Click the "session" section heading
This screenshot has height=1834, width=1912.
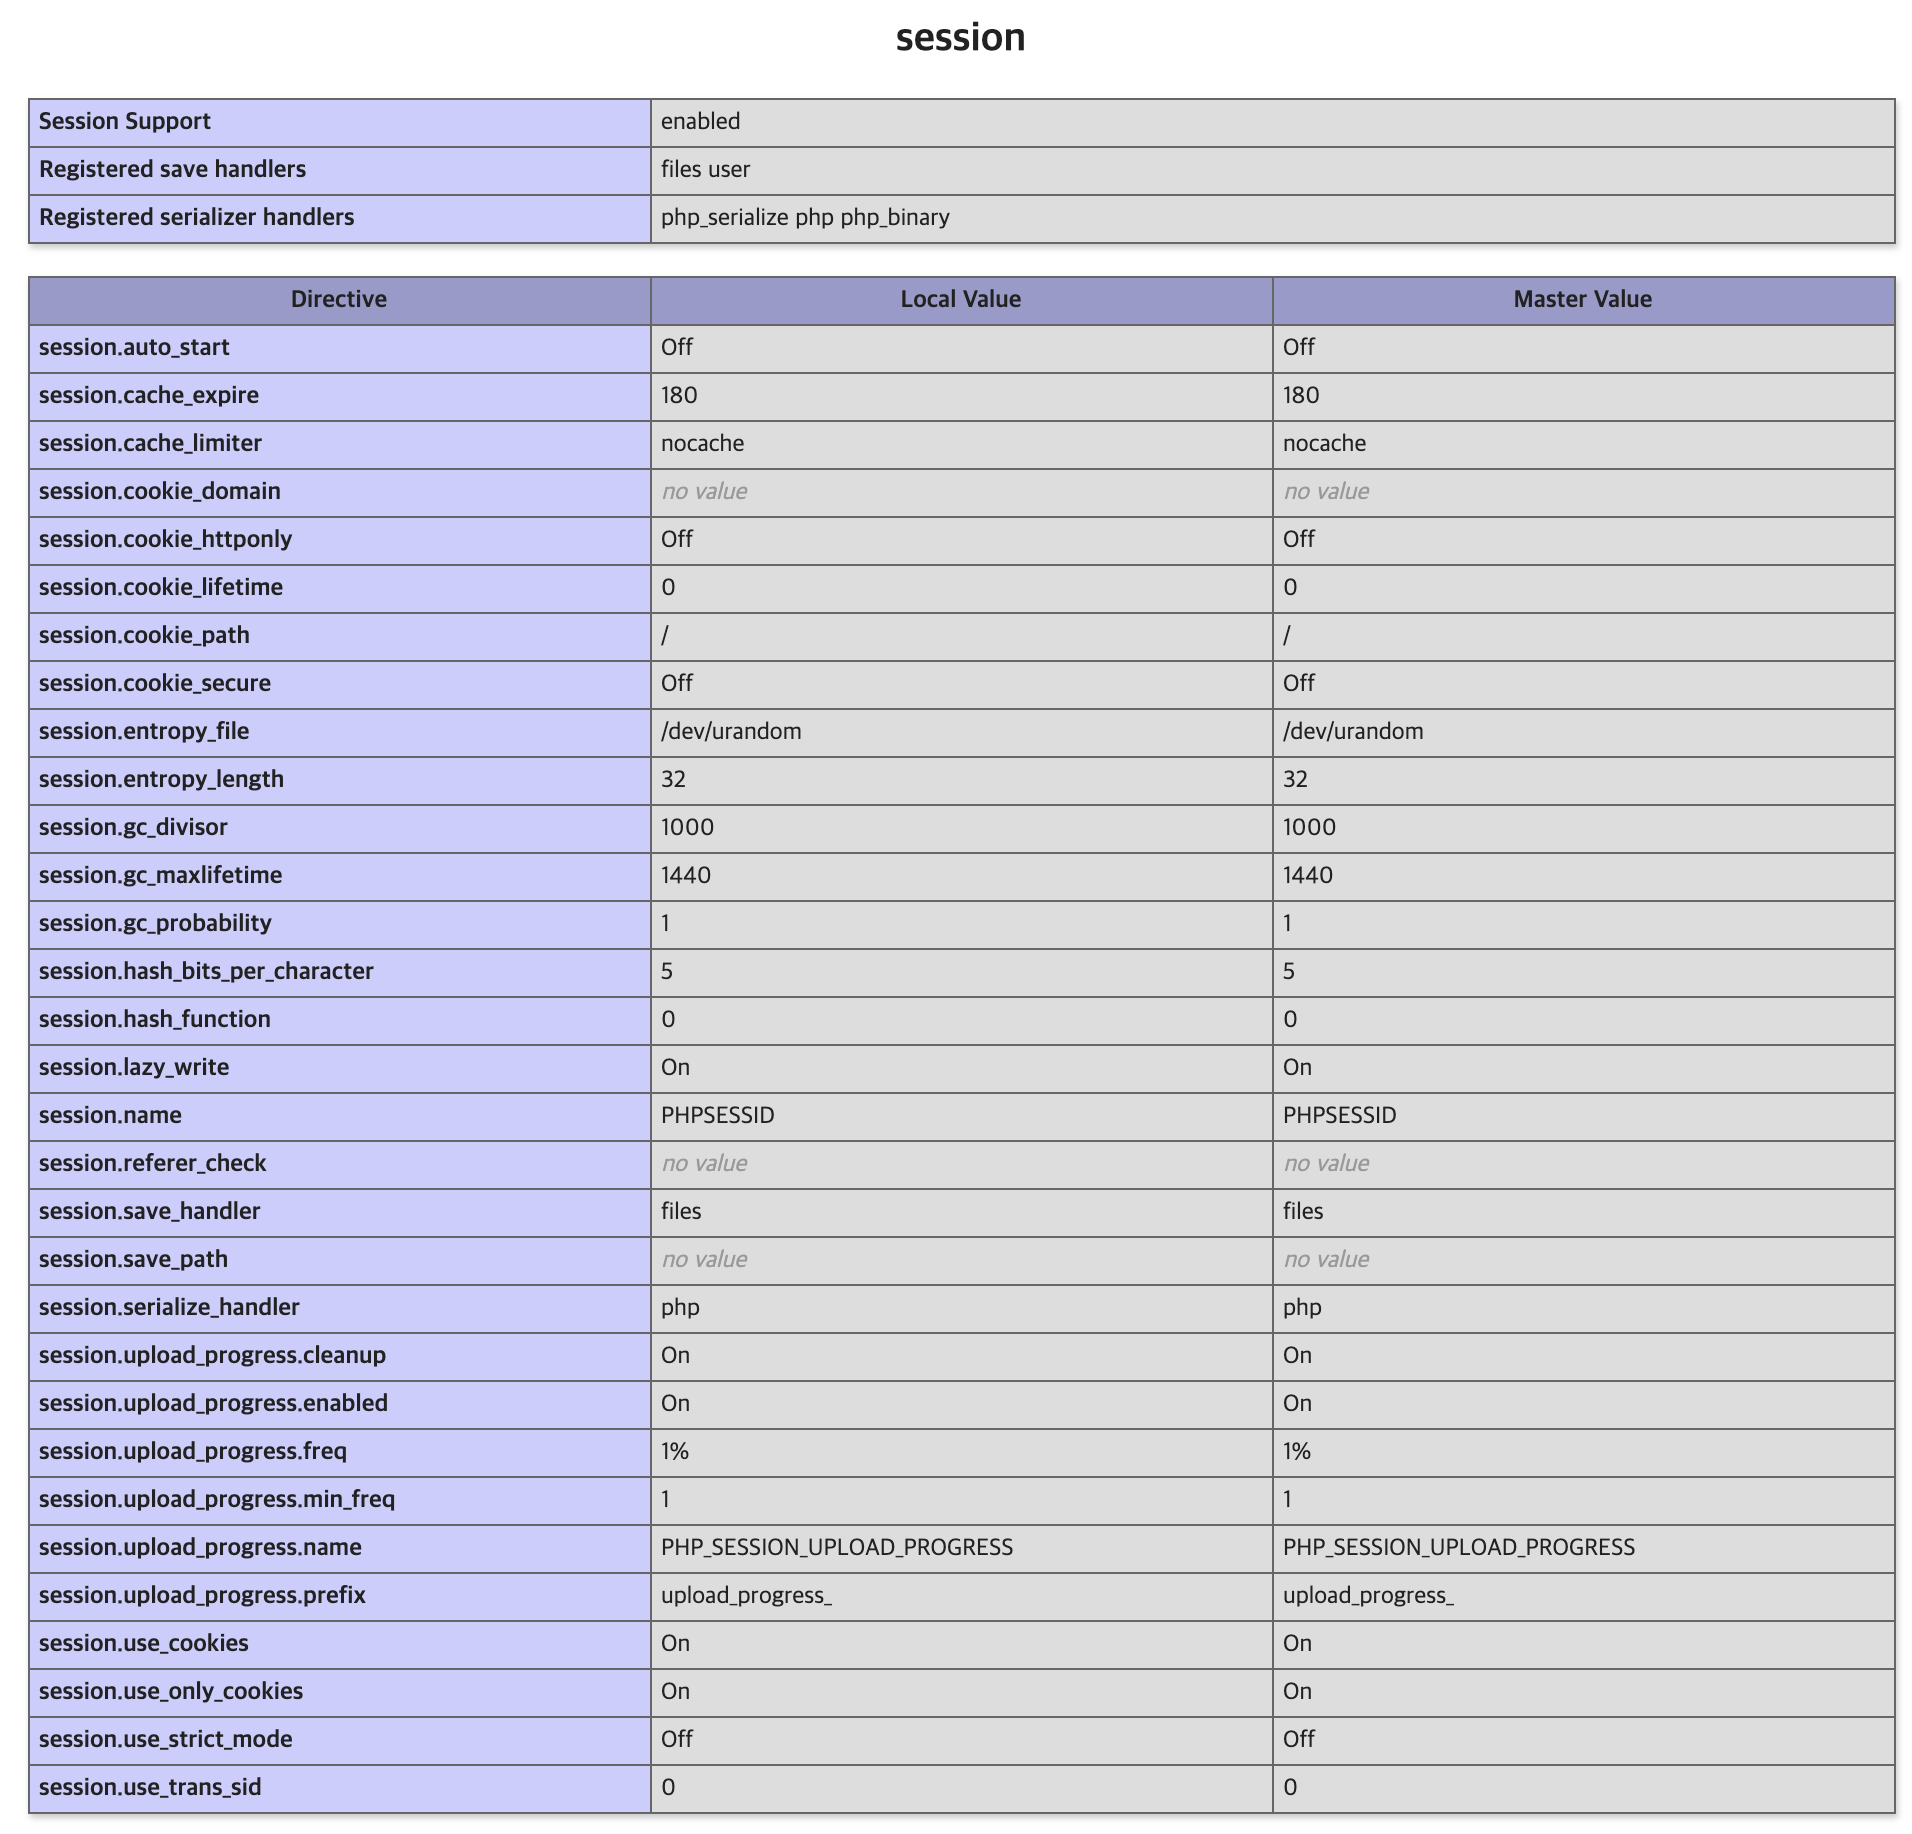tap(960, 38)
